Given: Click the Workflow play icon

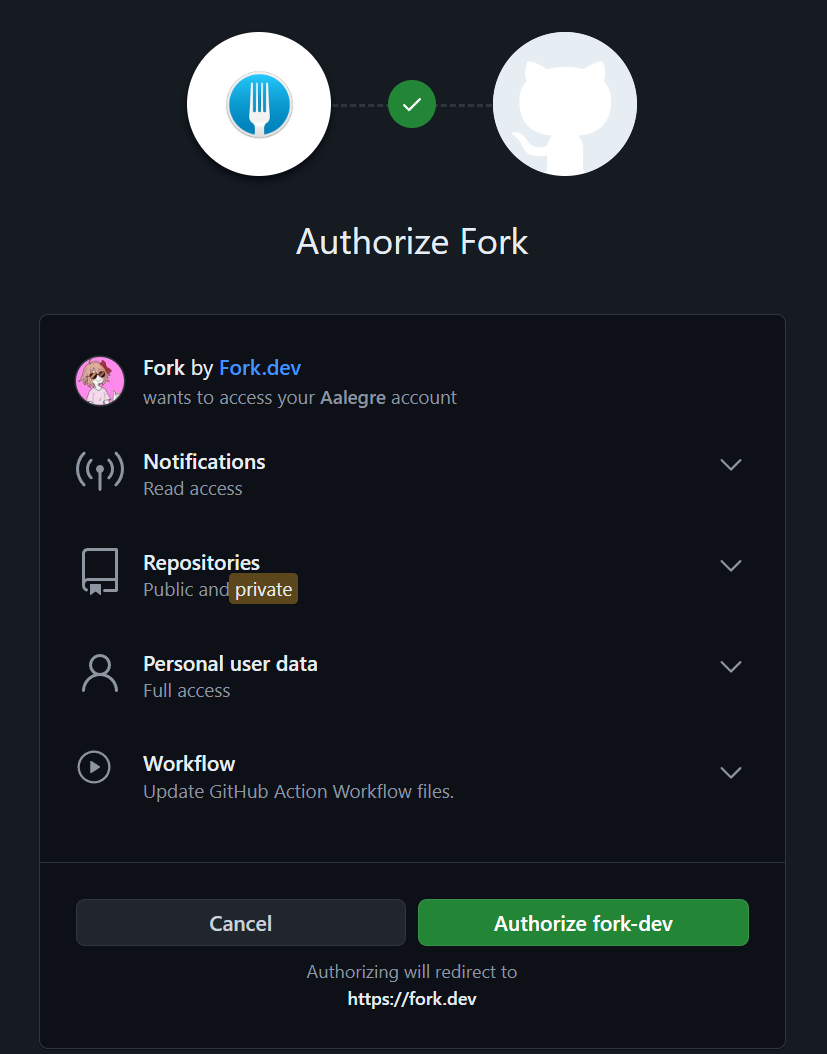Looking at the screenshot, I should [93, 767].
